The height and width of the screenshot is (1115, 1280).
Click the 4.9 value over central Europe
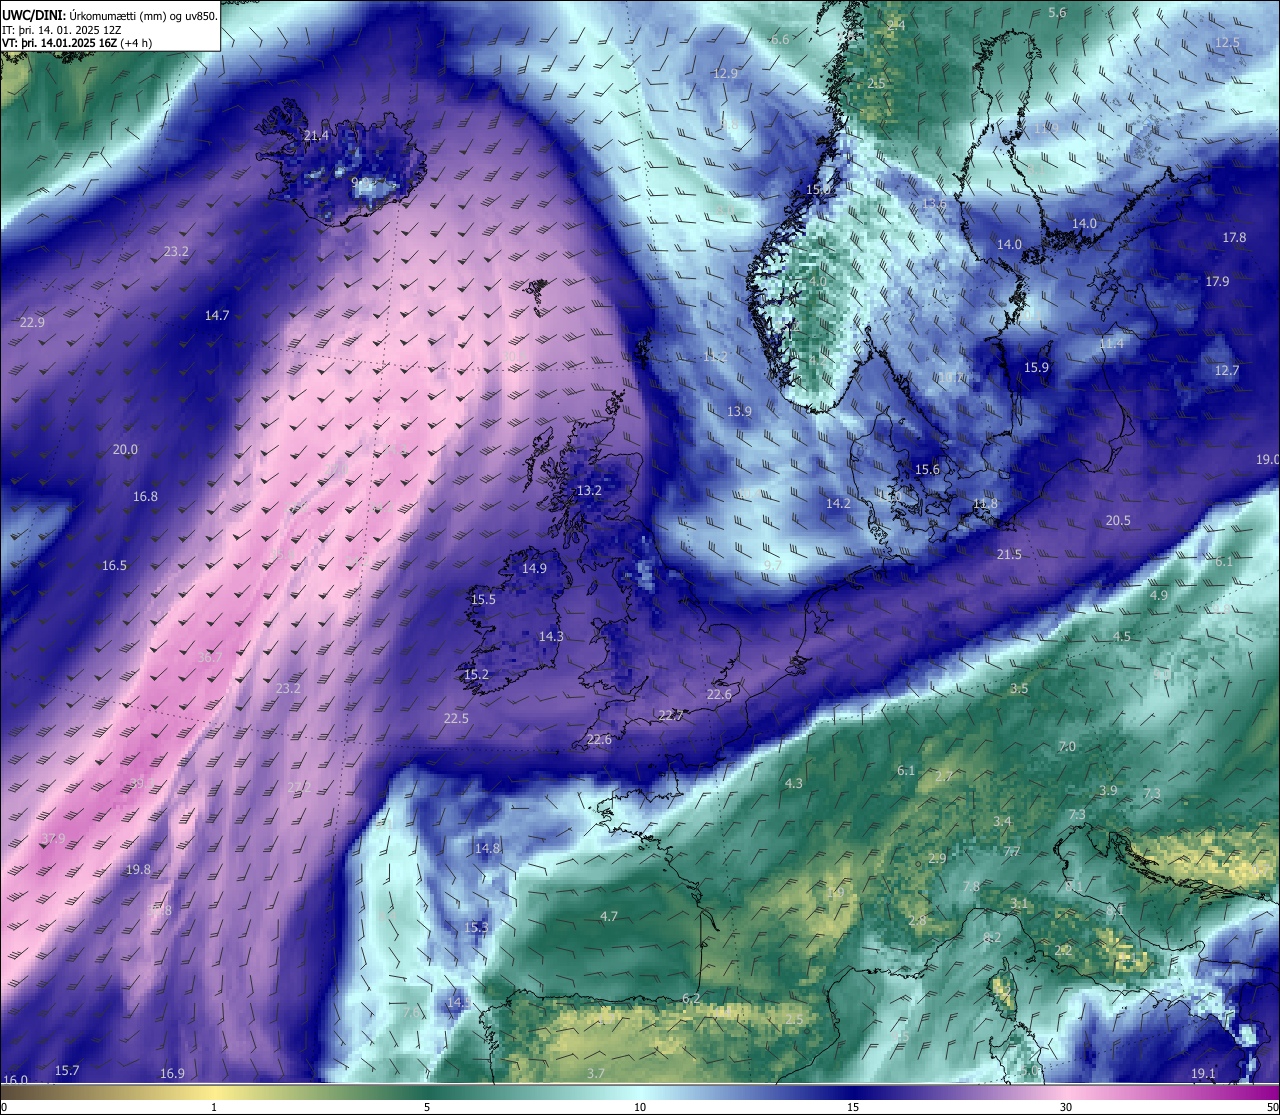coord(1159,596)
